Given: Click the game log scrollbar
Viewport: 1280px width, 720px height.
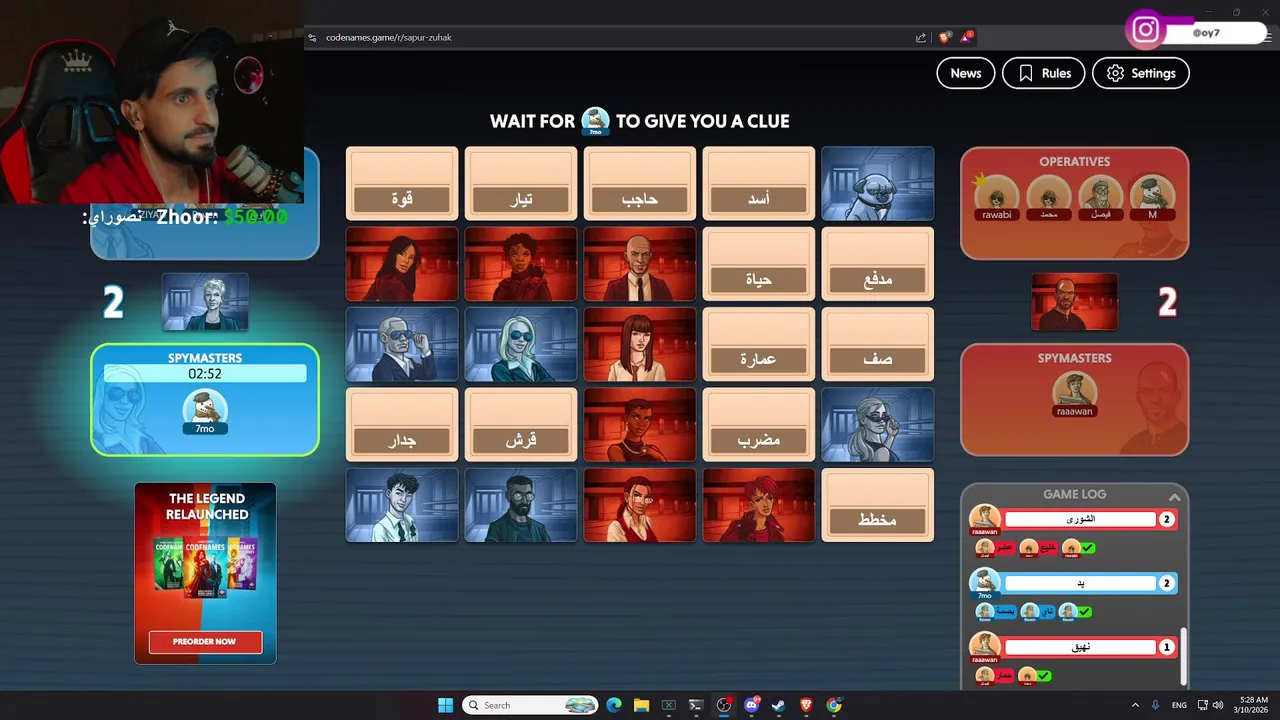Looking at the screenshot, I should 1184,656.
